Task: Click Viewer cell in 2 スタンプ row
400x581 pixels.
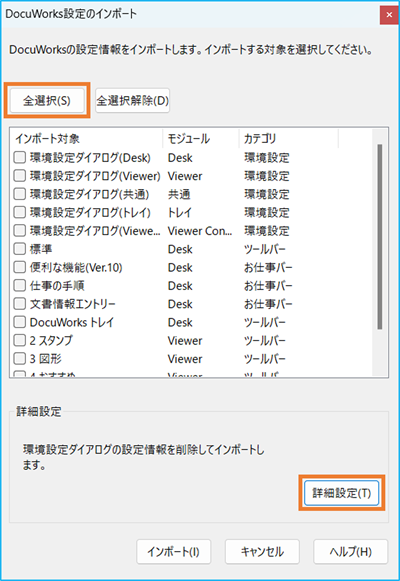Action: 185,340
